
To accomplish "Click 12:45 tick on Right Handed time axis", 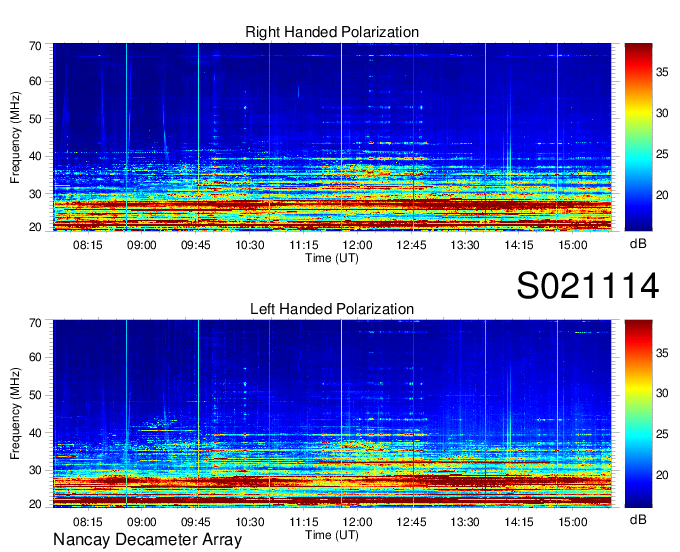I will (412, 245).
